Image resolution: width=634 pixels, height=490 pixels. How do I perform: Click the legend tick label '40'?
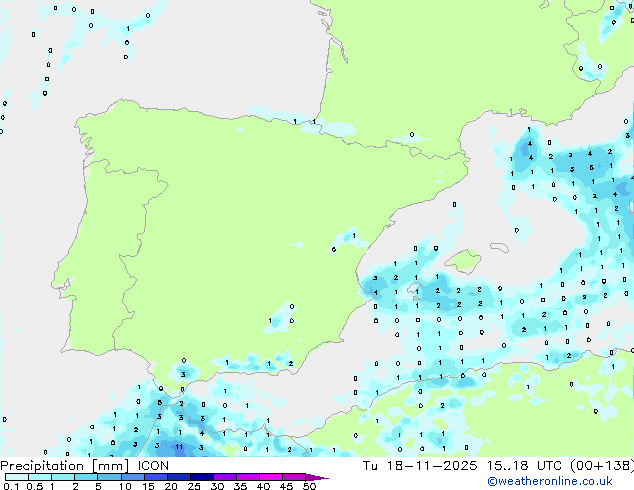click(263, 486)
